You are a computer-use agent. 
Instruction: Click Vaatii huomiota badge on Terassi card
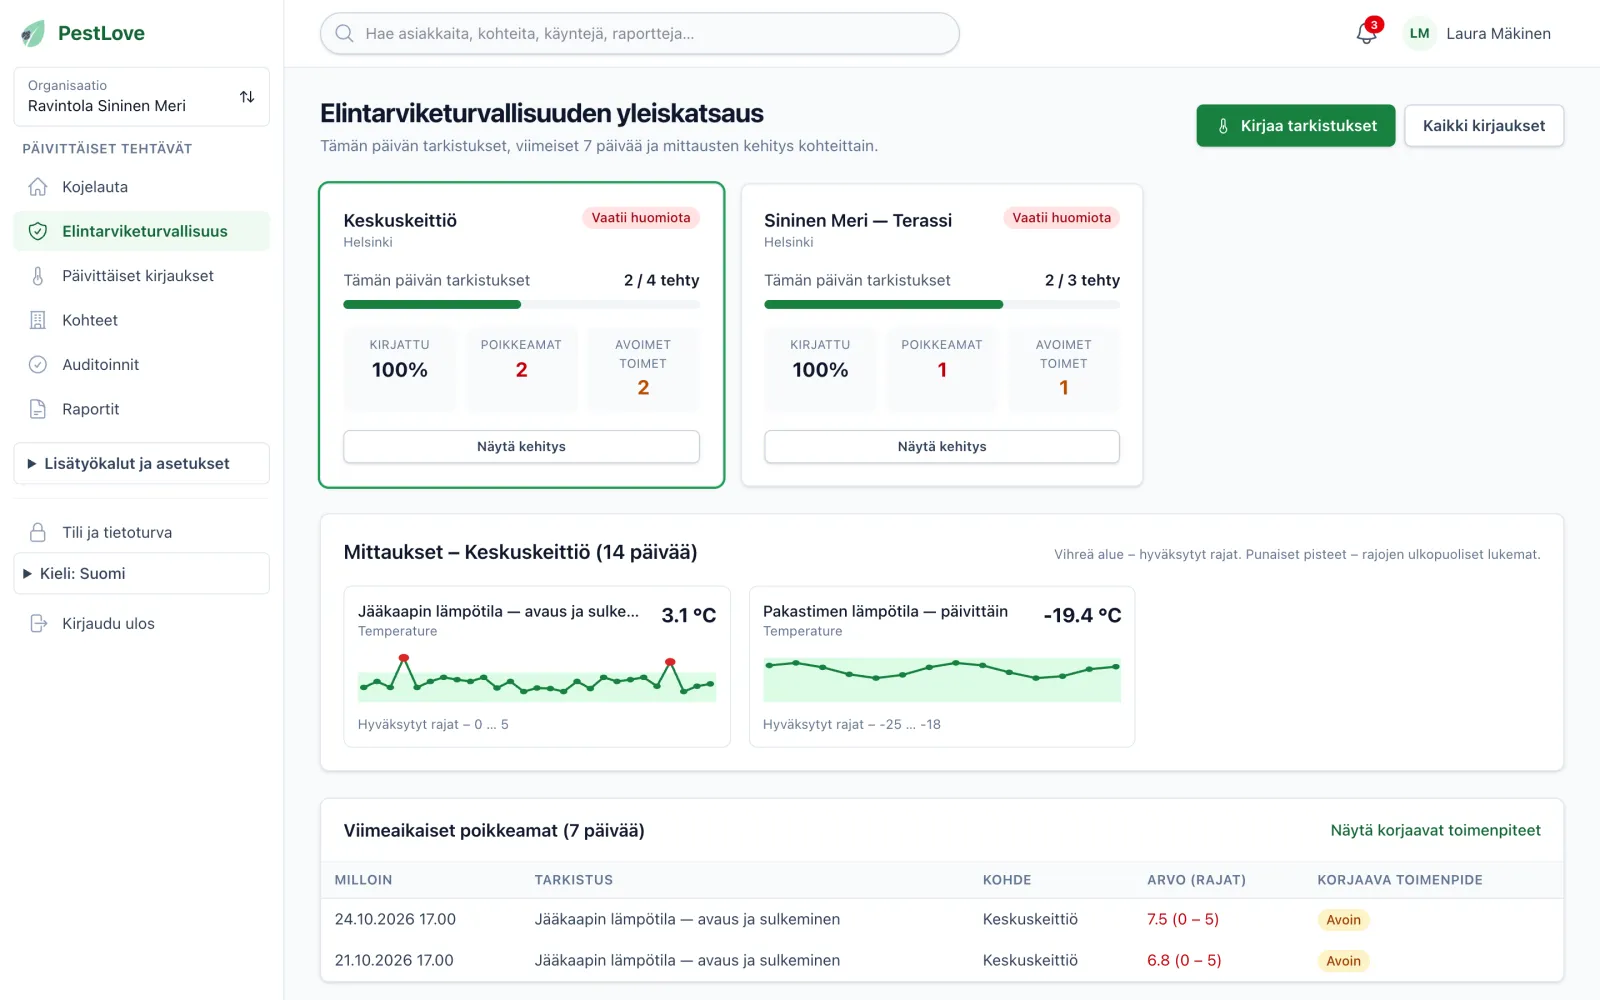point(1061,218)
